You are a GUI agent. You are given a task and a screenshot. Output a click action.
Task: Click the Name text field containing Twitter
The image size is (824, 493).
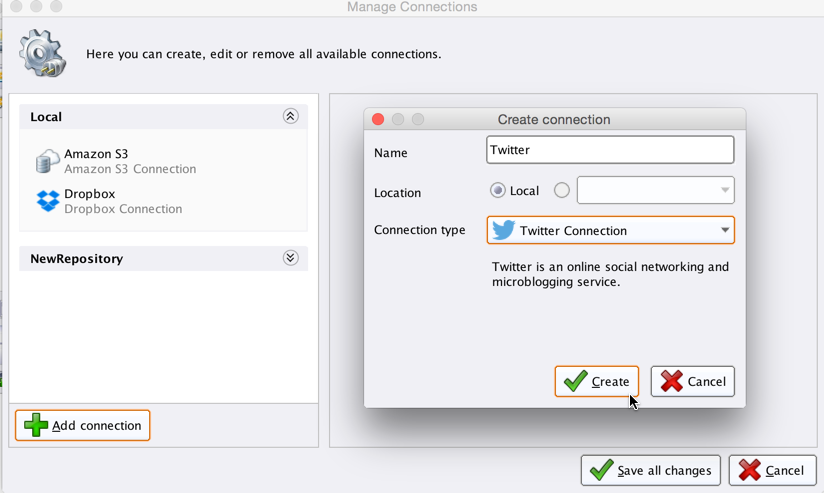pos(610,150)
